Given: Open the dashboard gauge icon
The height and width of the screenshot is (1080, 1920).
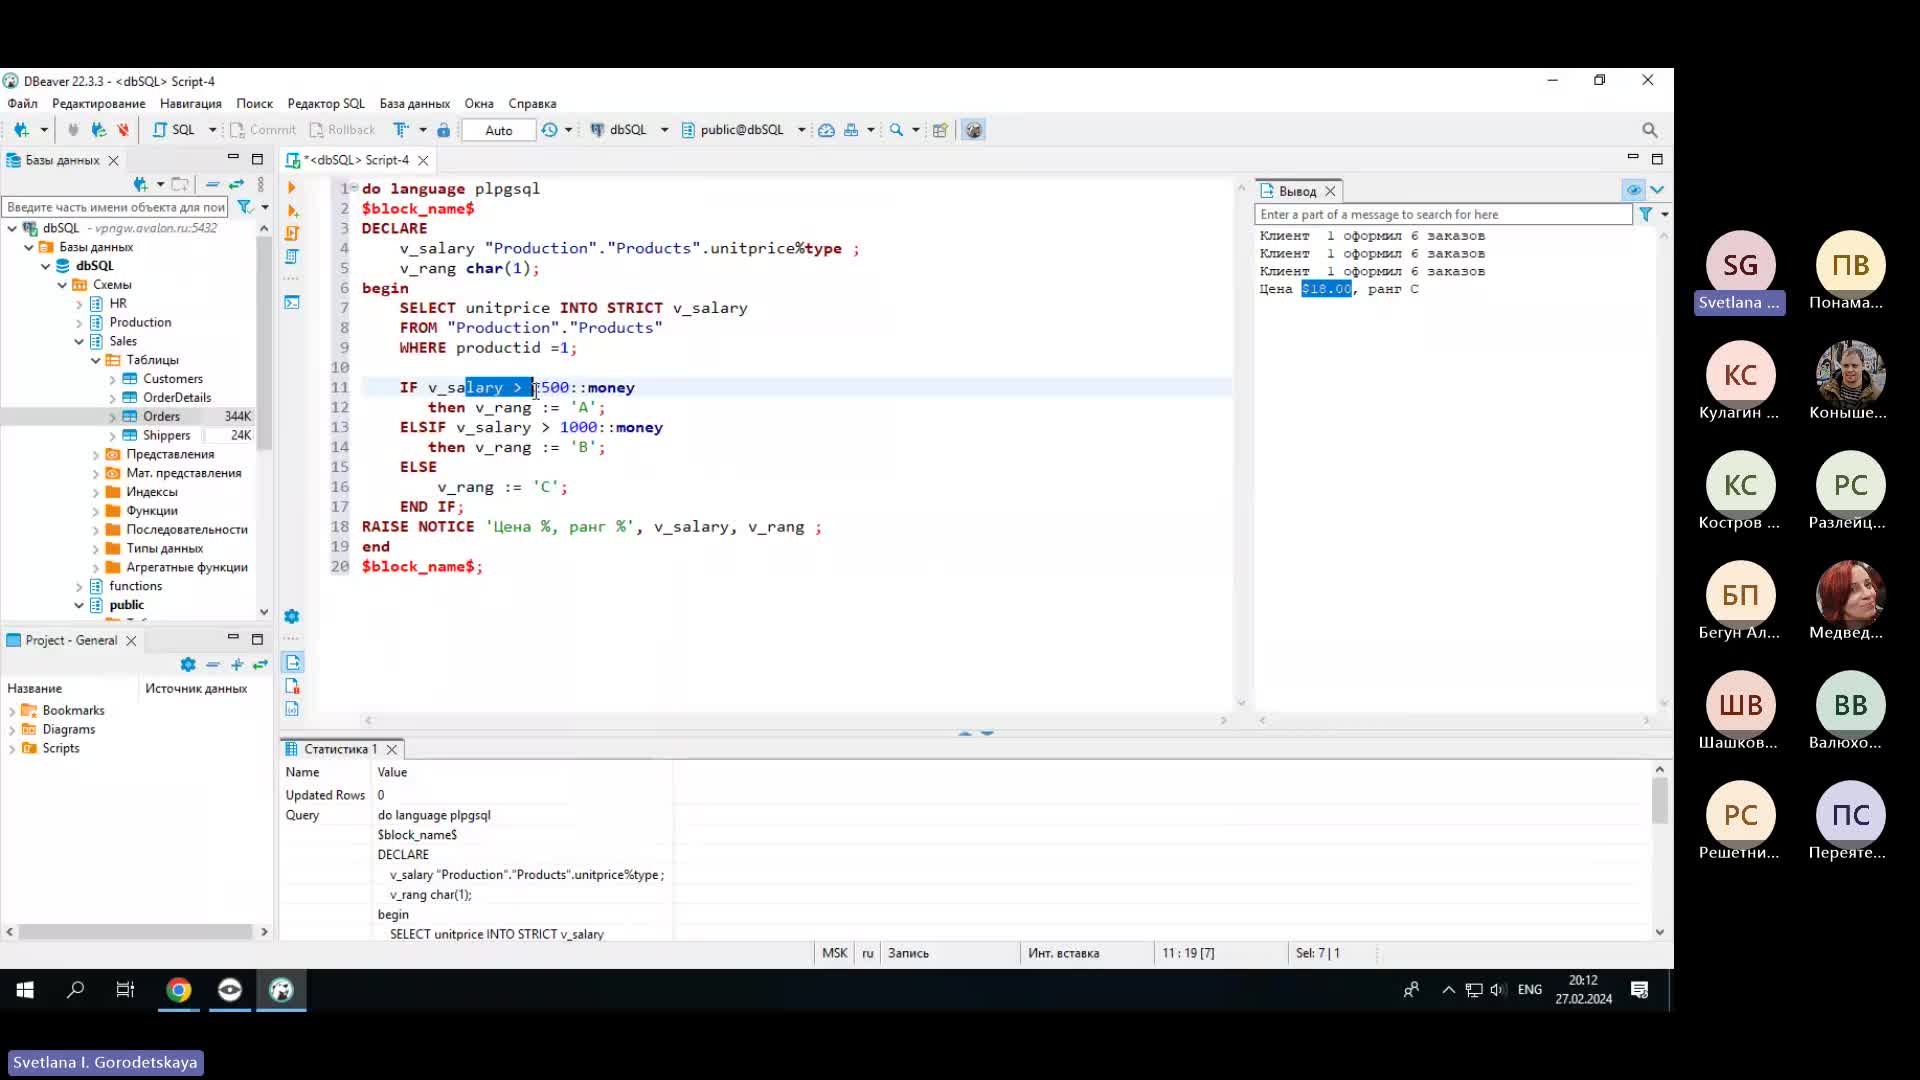Looking at the screenshot, I should pos(826,130).
